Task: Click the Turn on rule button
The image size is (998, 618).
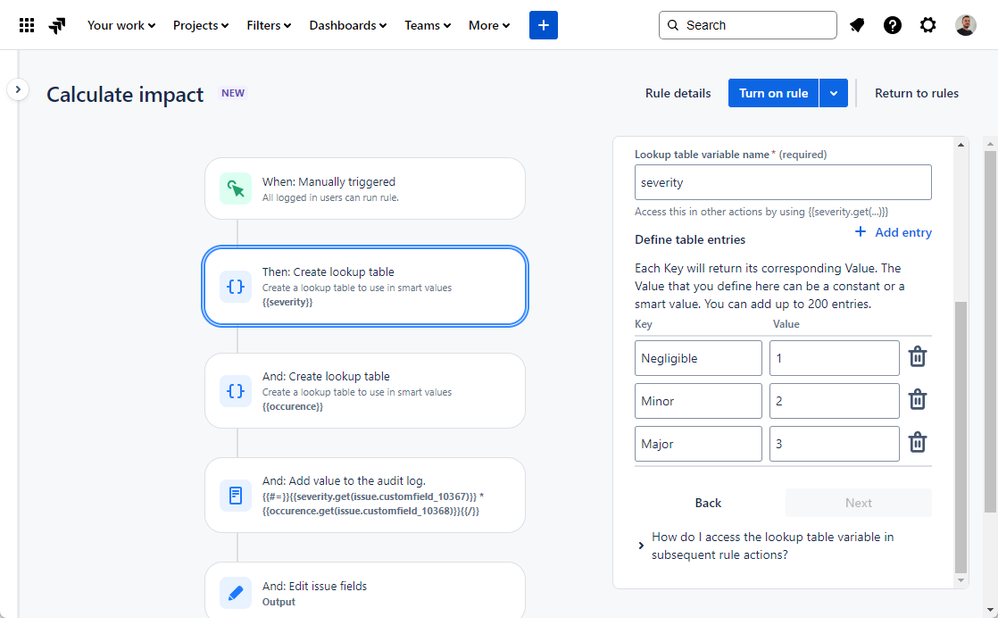Action: click(773, 94)
